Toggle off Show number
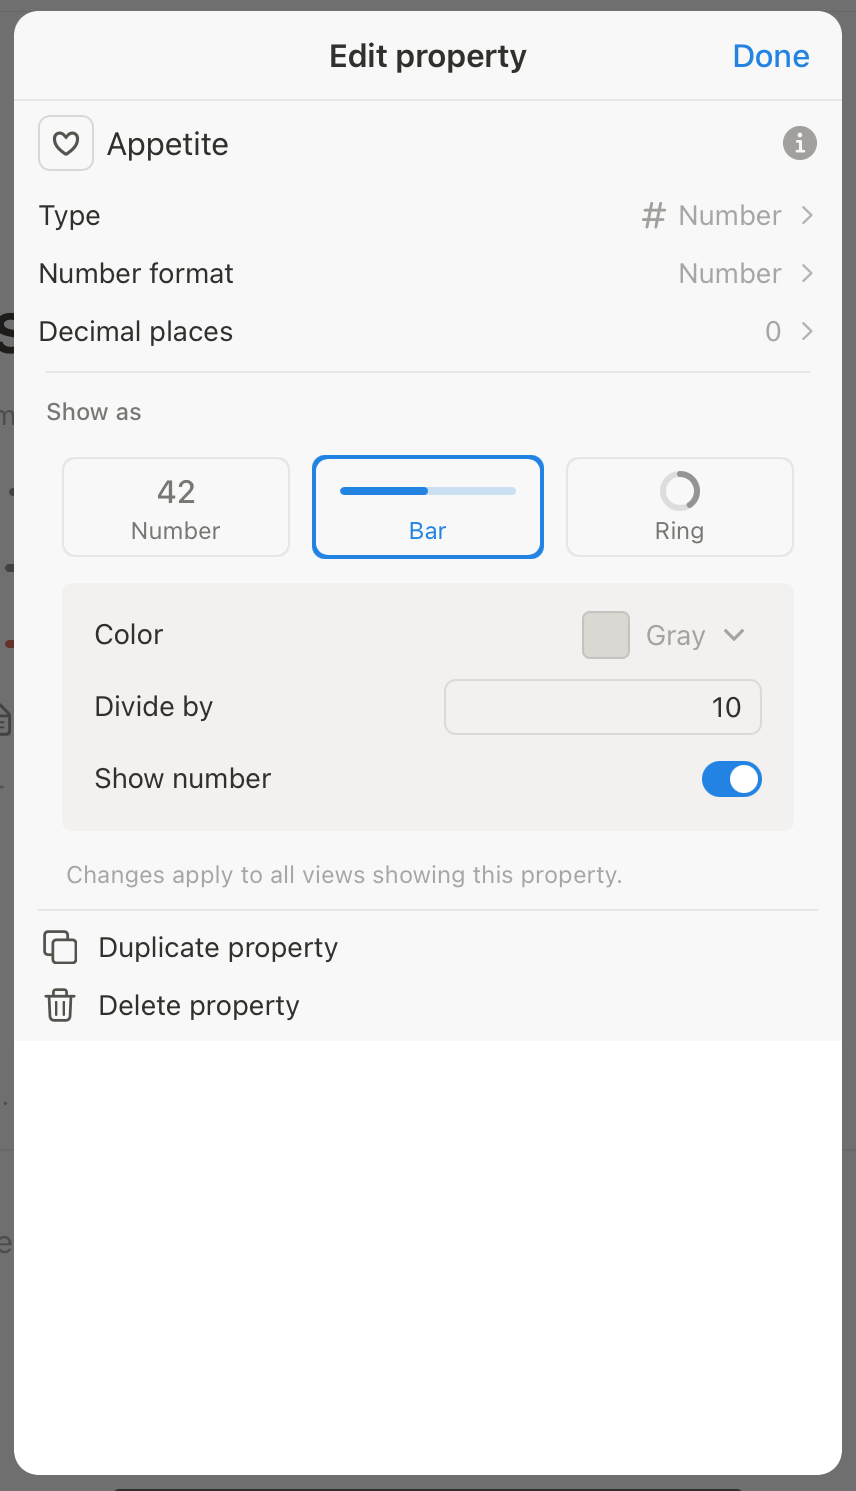The width and height of the screenshot is (856, 1491). click(x=731, y=778)
